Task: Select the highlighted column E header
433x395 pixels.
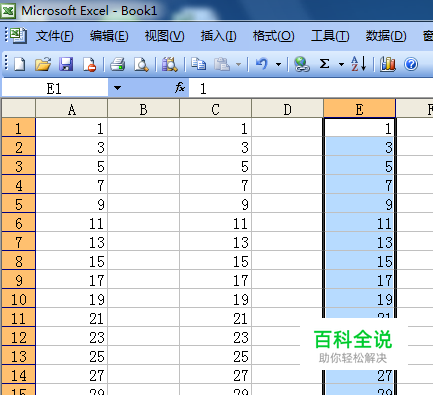Action: point(359,109)
